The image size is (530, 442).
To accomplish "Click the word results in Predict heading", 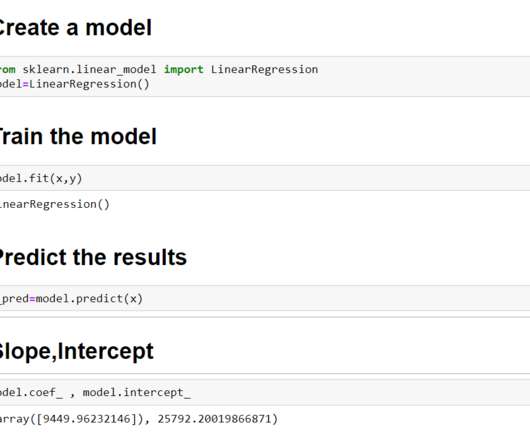I will coord(150,257).
